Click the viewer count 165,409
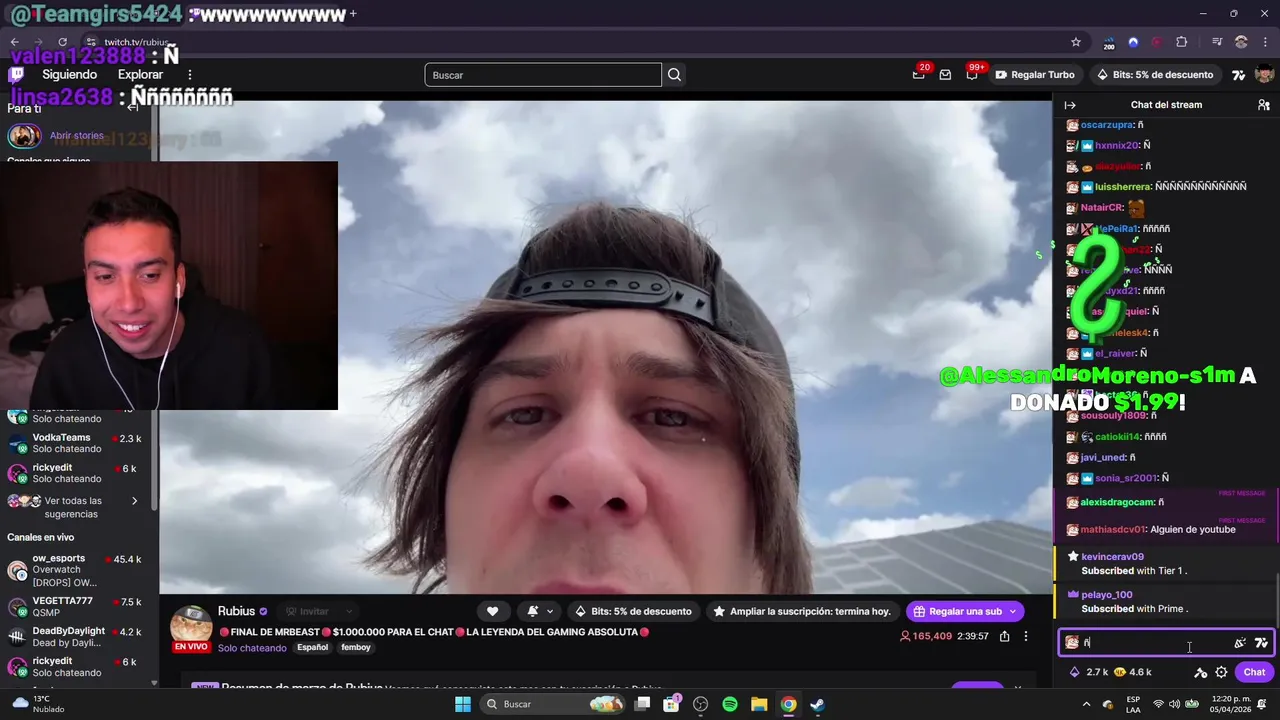 (x=926, y=636)
